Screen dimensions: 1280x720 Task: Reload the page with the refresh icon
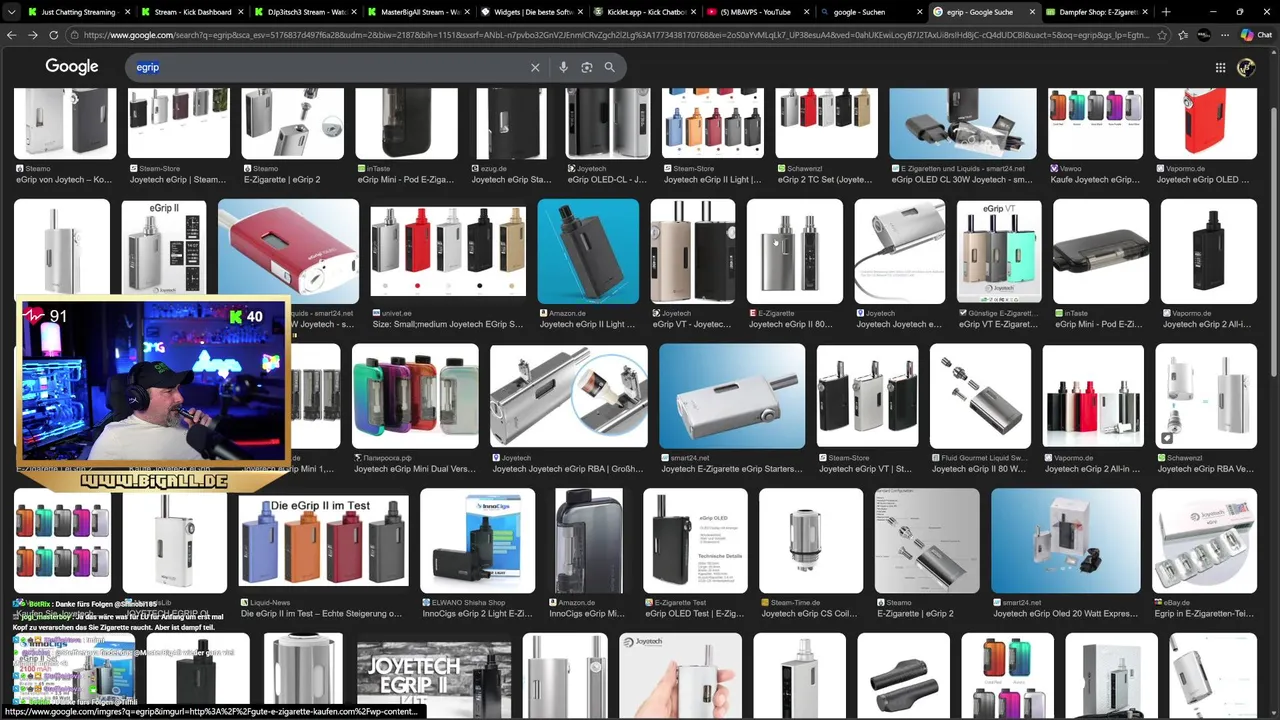click(x=53, y=35)
